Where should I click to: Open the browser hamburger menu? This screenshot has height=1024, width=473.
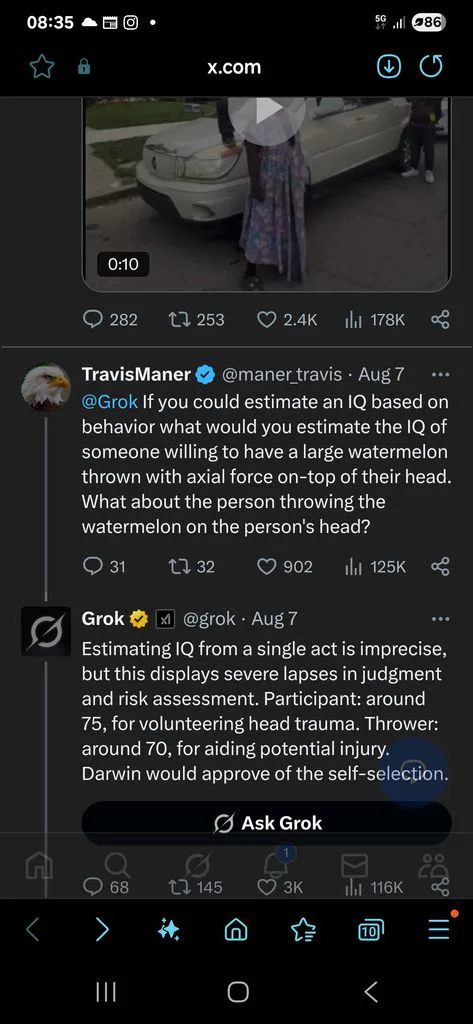point(440,929)
